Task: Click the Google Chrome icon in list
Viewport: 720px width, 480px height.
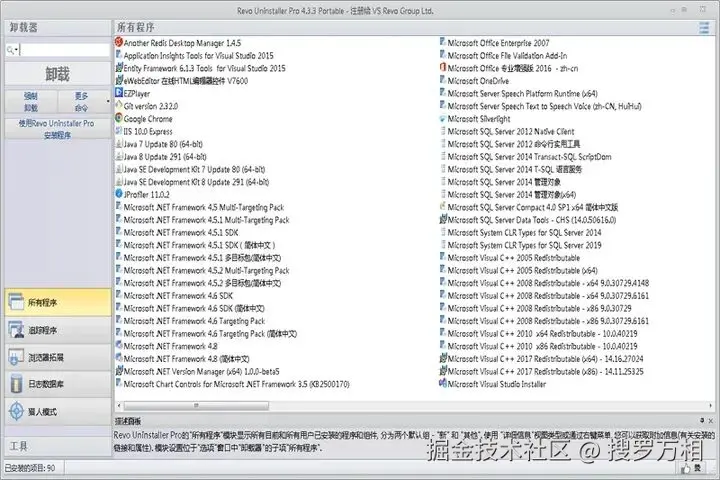Action: (x=119, y=118)
